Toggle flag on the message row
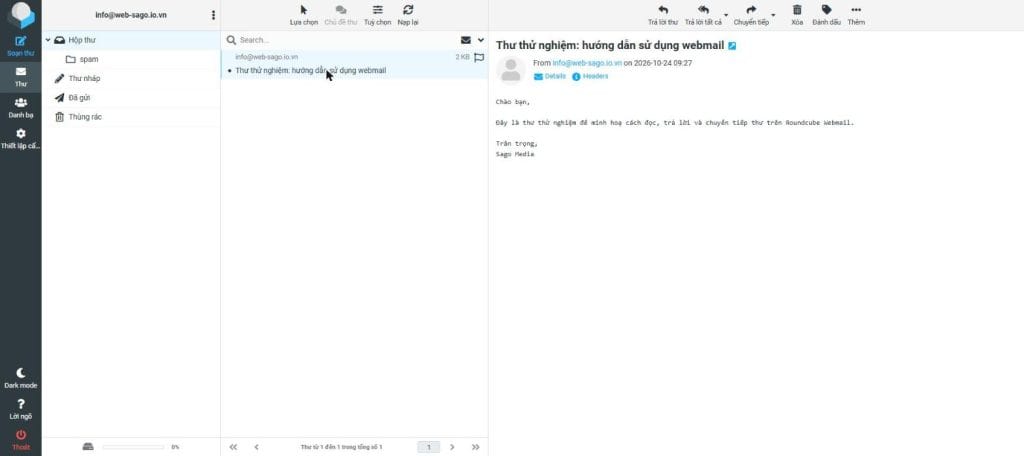The width and height of the screenshot is (1024, 456). pyautogui.click(x=479, y=57)
